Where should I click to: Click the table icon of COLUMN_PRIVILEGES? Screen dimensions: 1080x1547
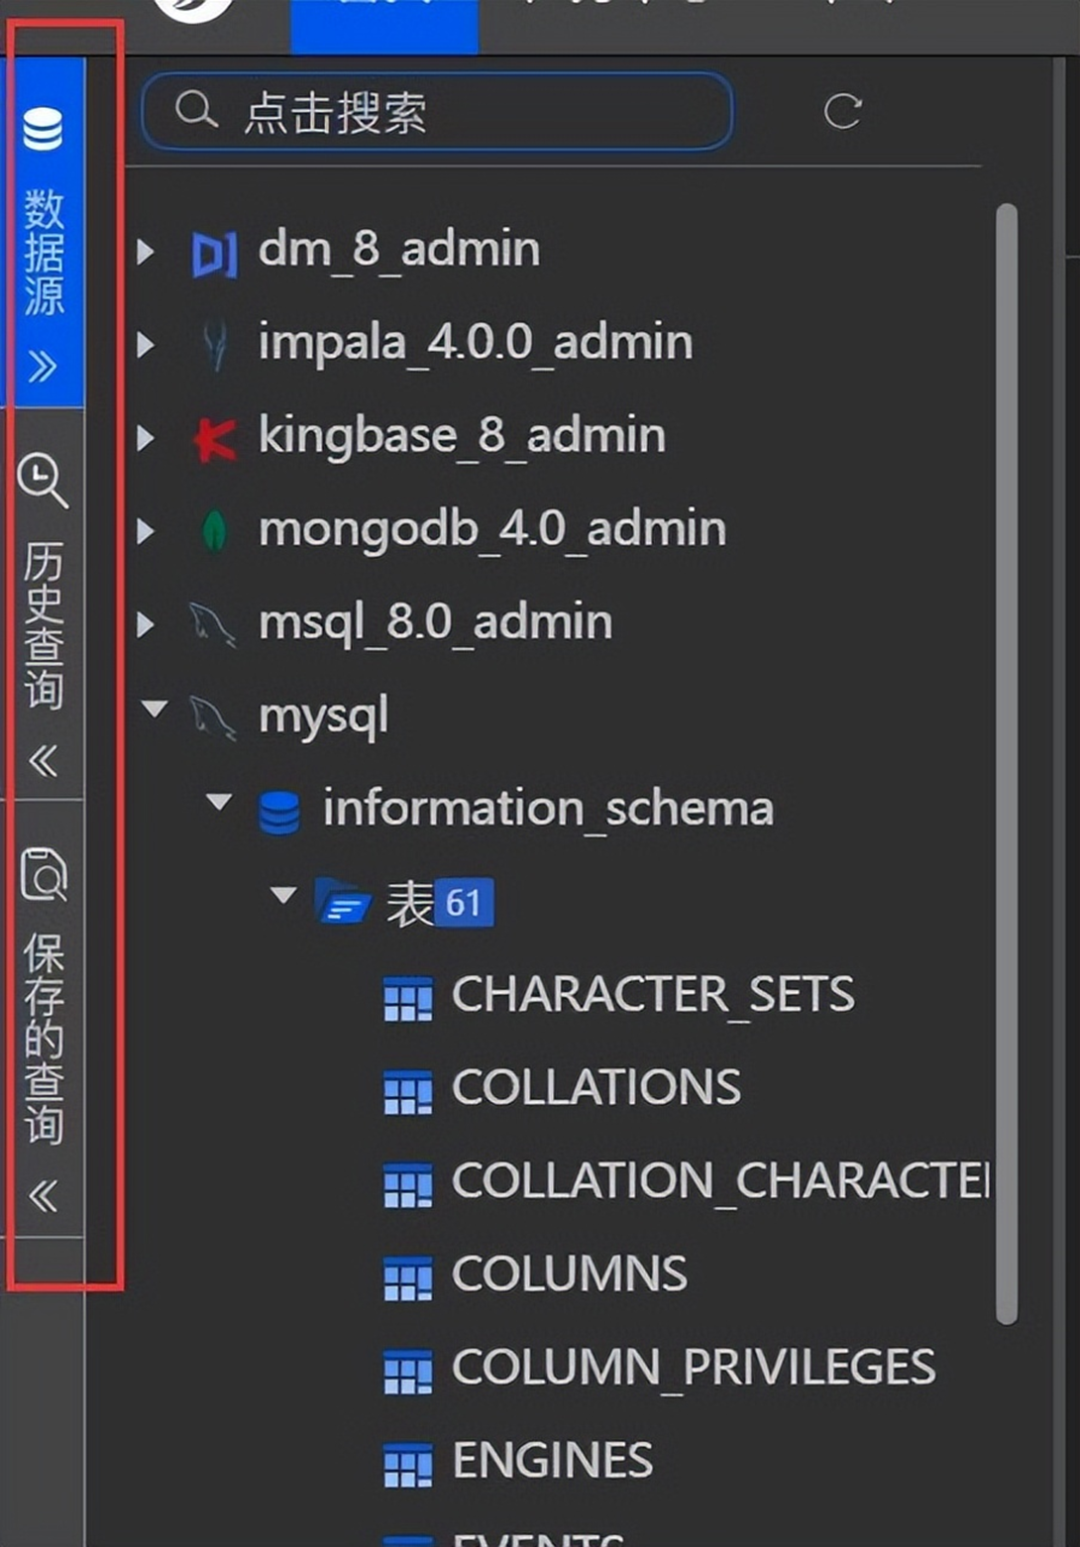pos(408,1371)
